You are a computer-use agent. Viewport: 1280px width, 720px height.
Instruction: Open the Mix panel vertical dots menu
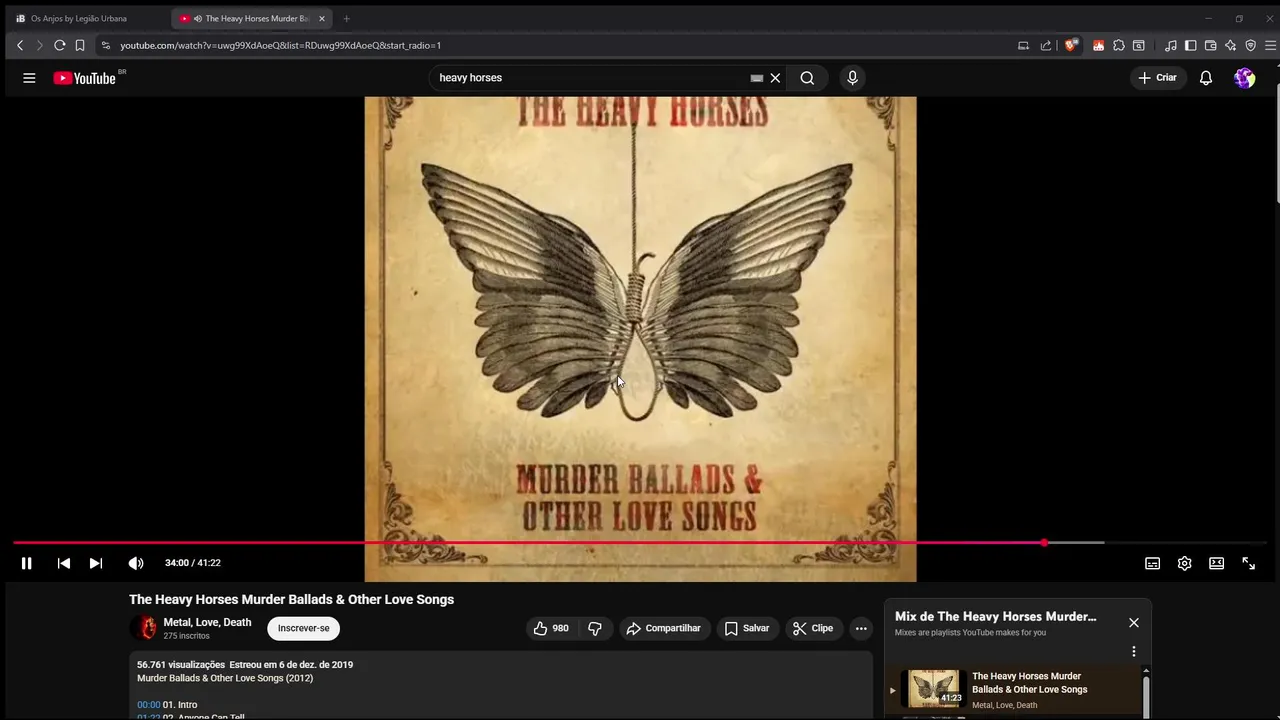point(1134,651)
